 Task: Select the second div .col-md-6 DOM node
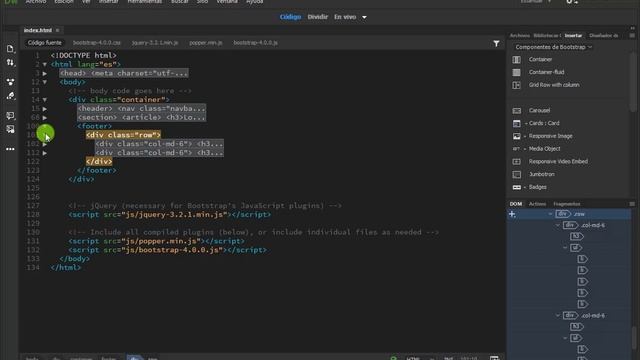(x=584, y=316)
